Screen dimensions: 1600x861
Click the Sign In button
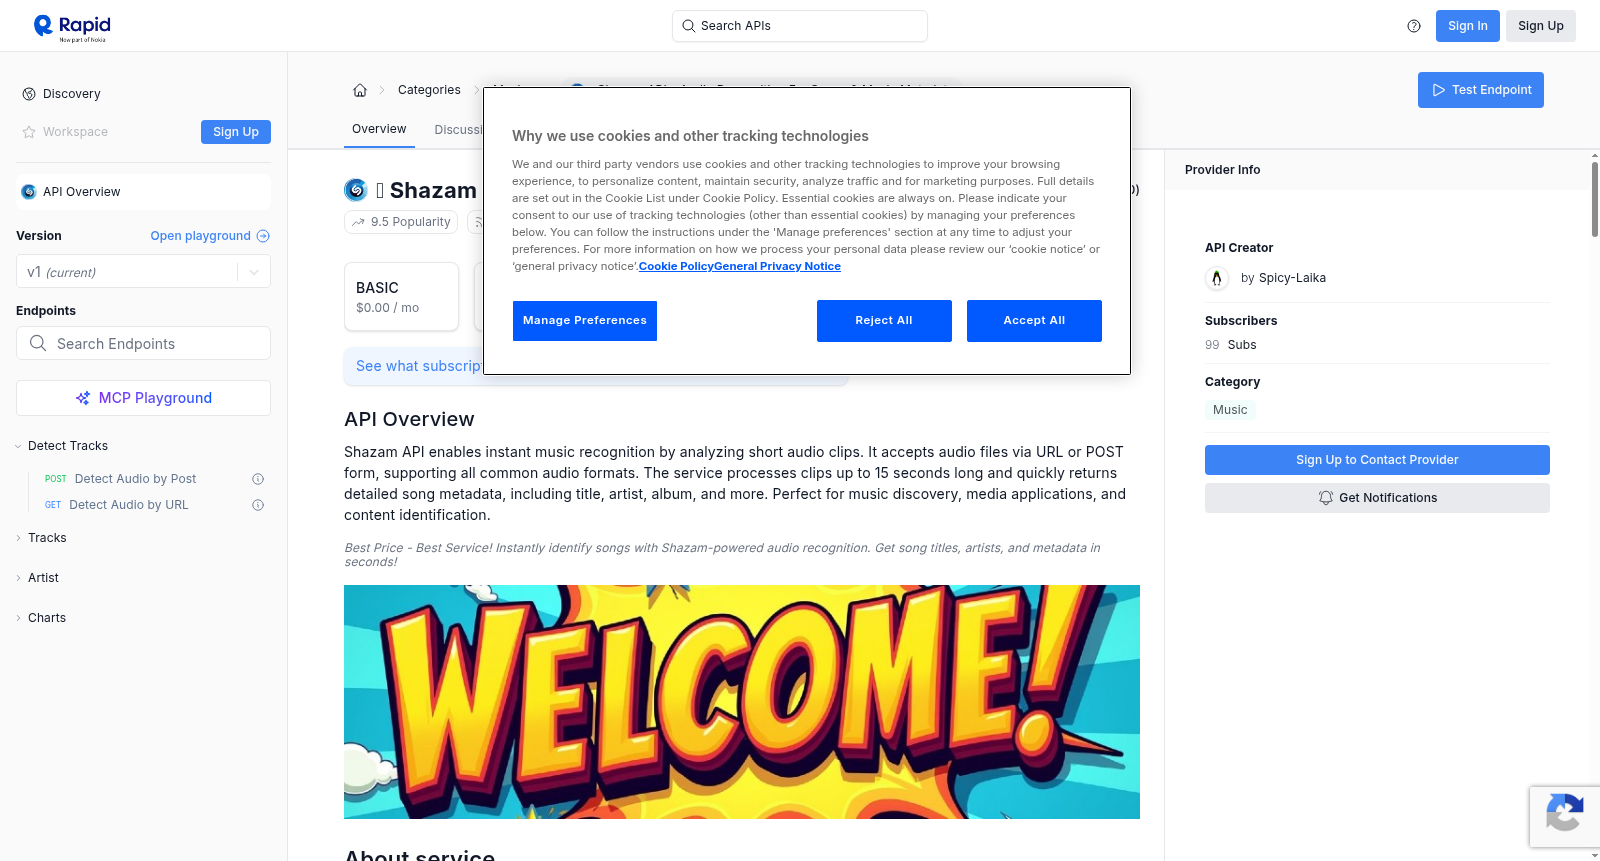(1468, 26)
